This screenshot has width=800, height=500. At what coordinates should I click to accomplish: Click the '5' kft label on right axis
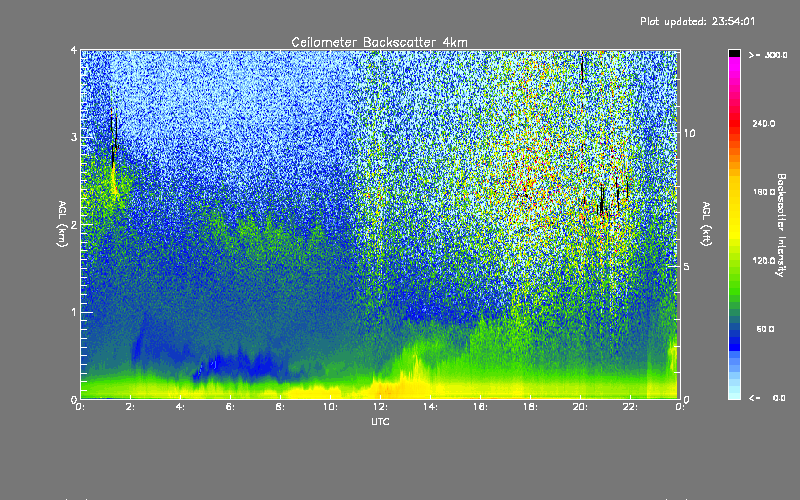(687, 267)
